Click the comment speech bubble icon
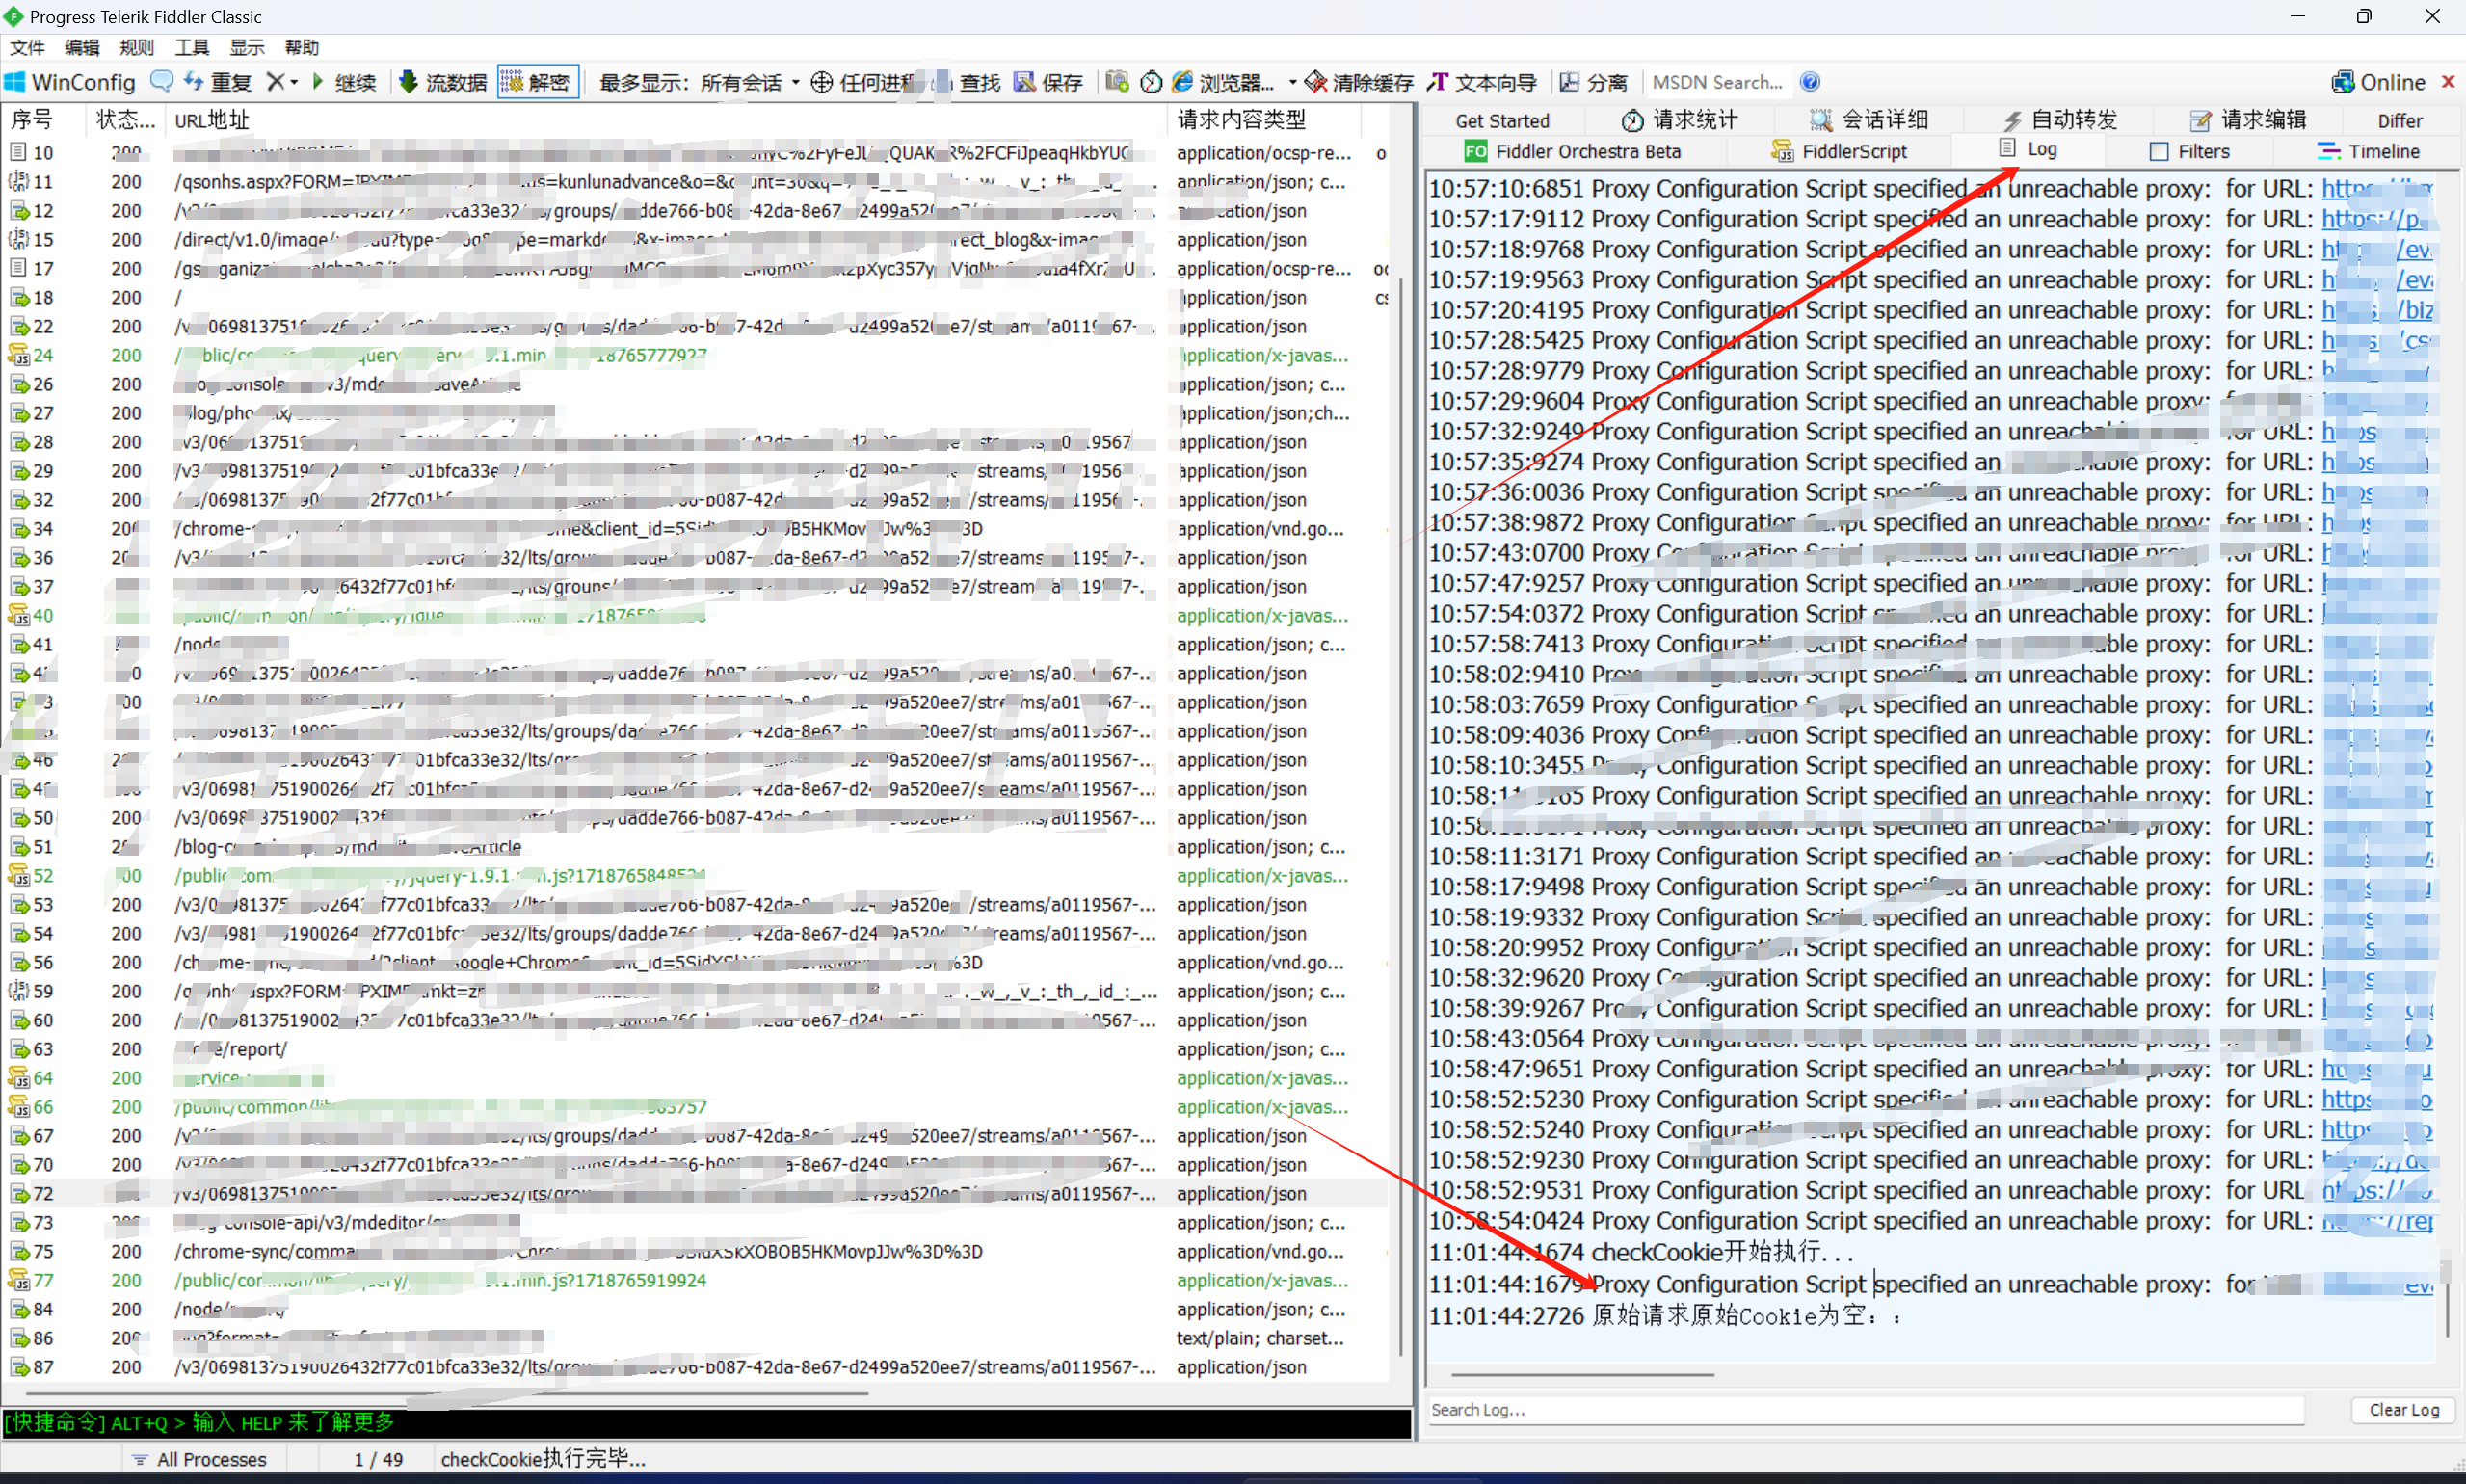 (161, 81)
